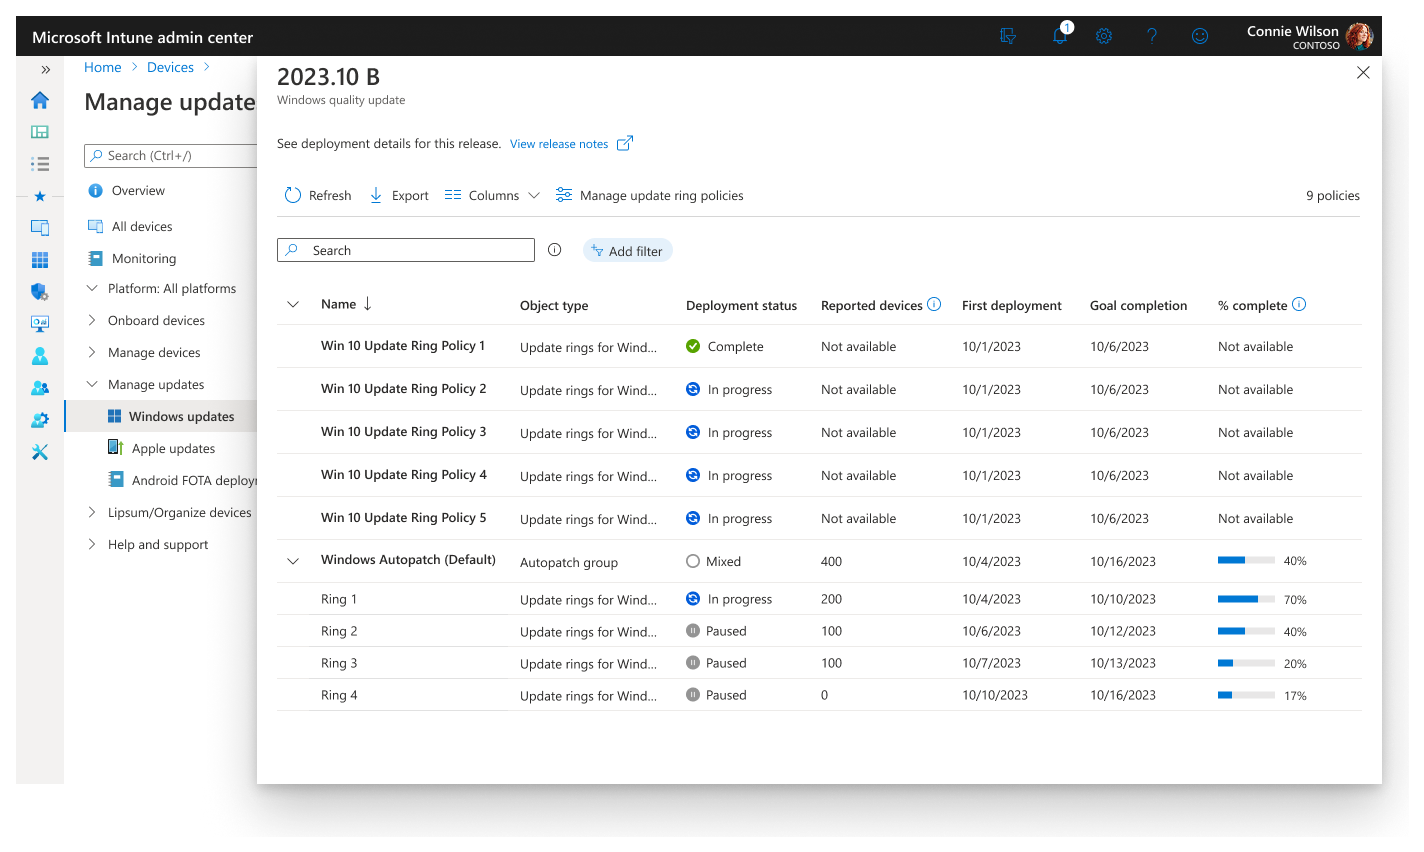This screenshot has height=852, width=1424.
Task: Open the Home icon in the left rail
Action: (x=40, y=100)
